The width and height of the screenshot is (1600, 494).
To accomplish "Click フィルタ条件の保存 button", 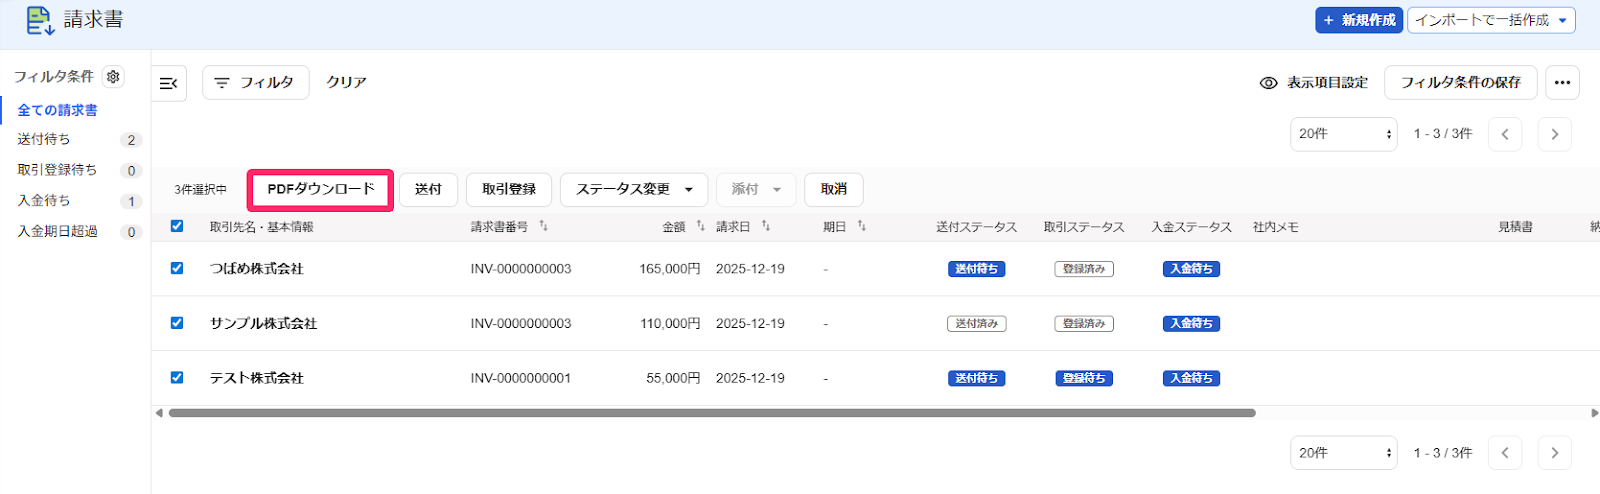I will click(x=1460, y=83).
